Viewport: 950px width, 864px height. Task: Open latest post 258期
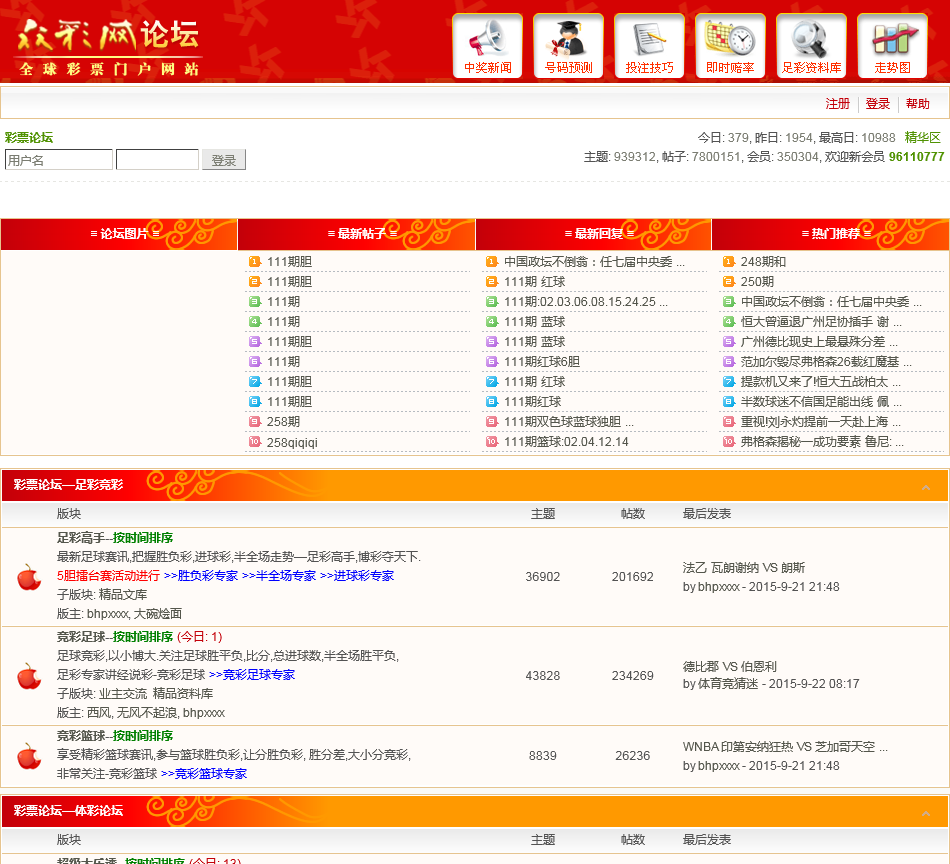pyautogui.click(x=284, y=422)
